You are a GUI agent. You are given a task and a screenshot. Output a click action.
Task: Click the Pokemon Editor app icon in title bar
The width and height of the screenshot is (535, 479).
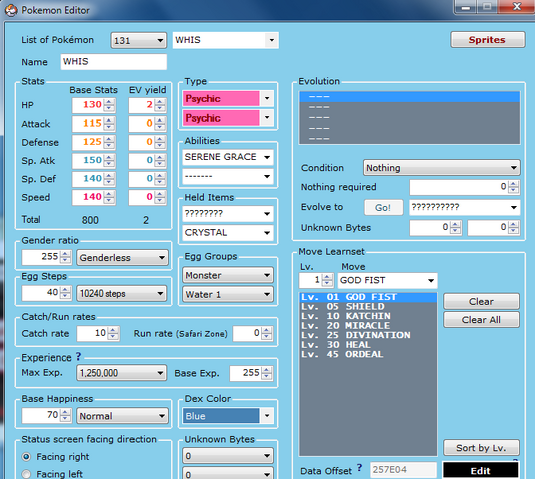click(11, 10)
